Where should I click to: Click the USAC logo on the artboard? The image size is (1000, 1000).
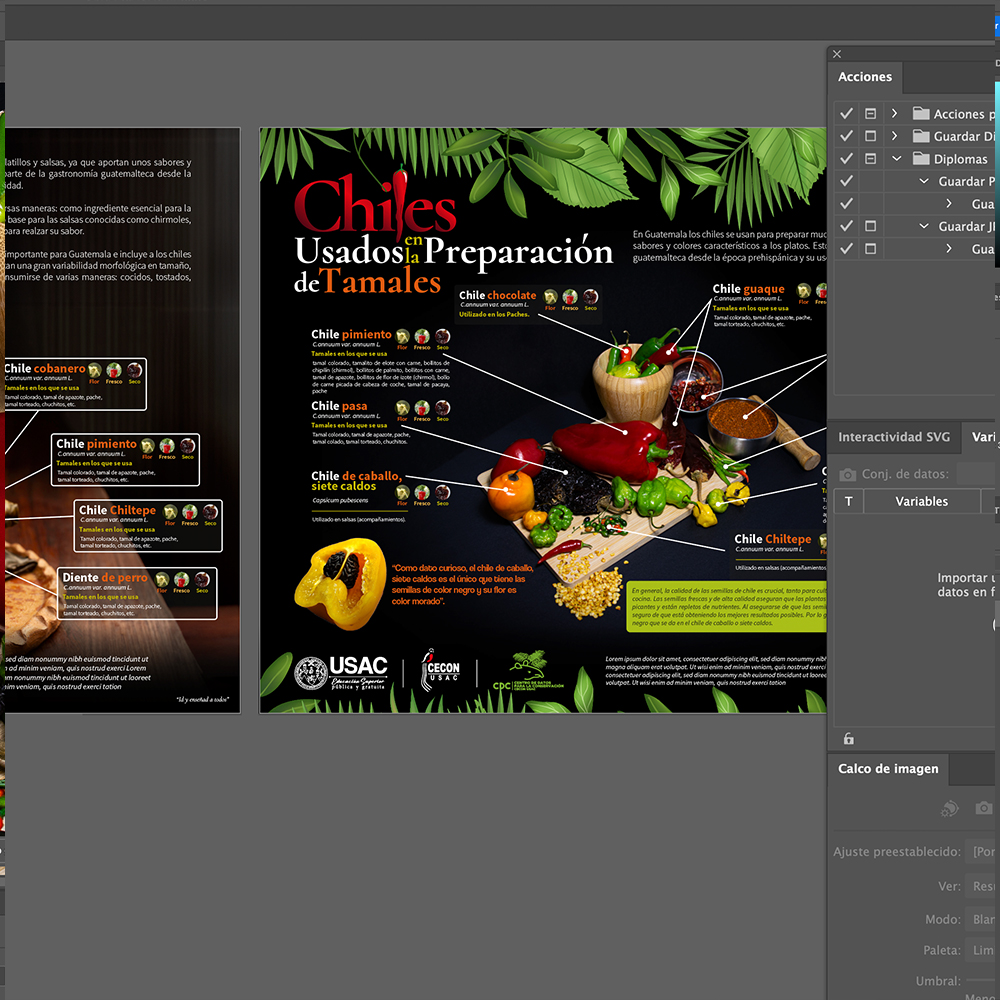tap(341, 673)
